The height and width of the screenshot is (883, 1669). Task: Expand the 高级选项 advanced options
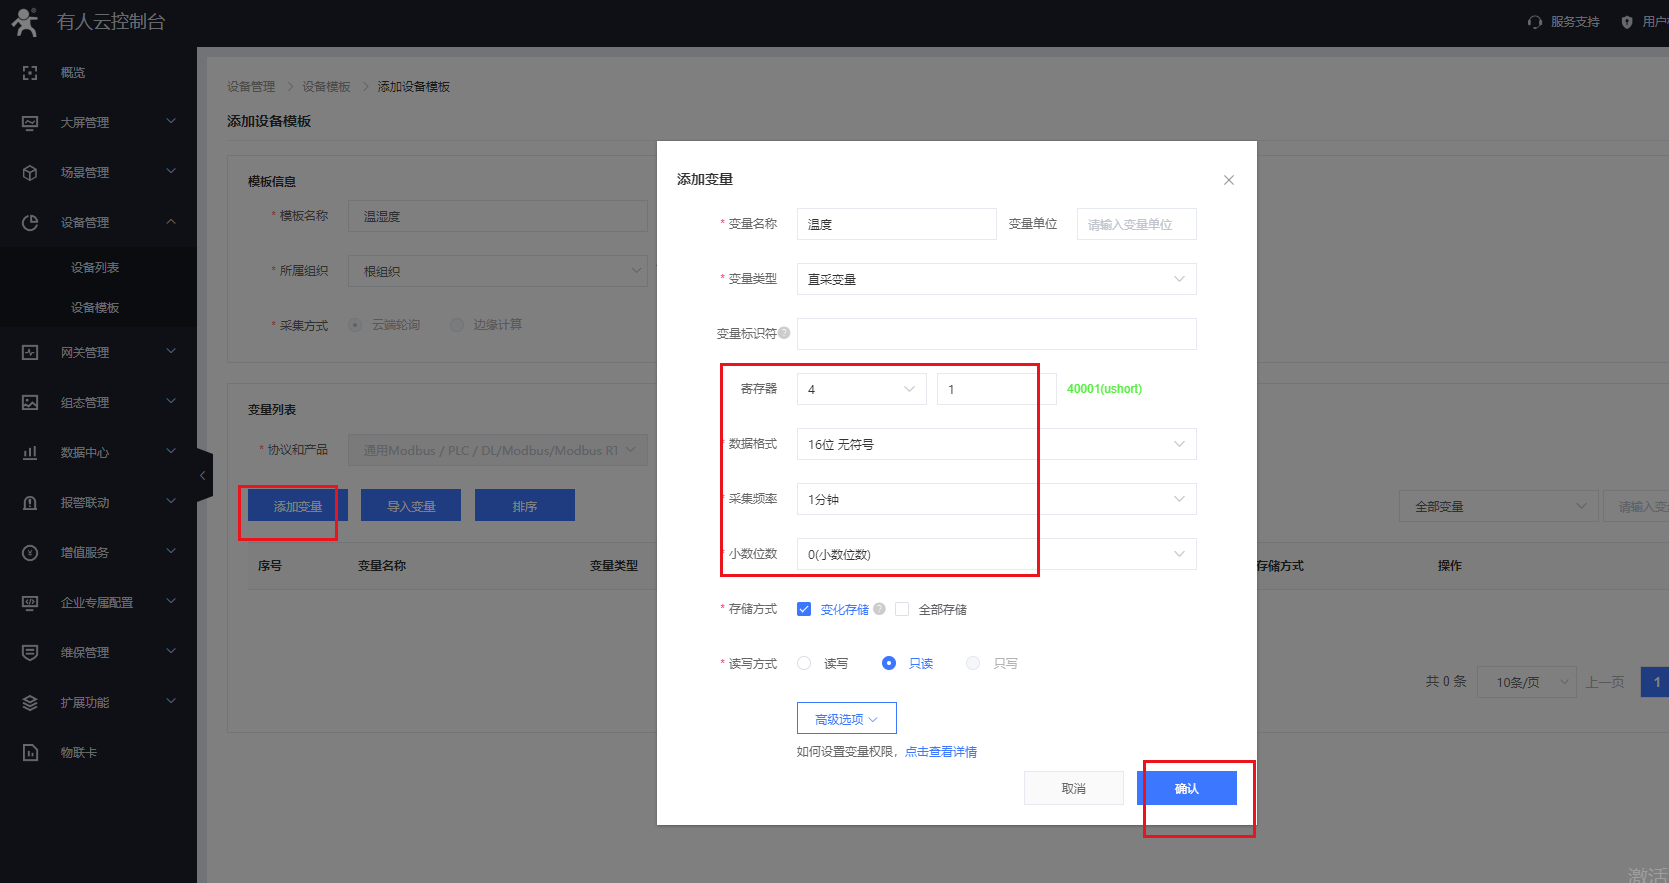(846, 719)
